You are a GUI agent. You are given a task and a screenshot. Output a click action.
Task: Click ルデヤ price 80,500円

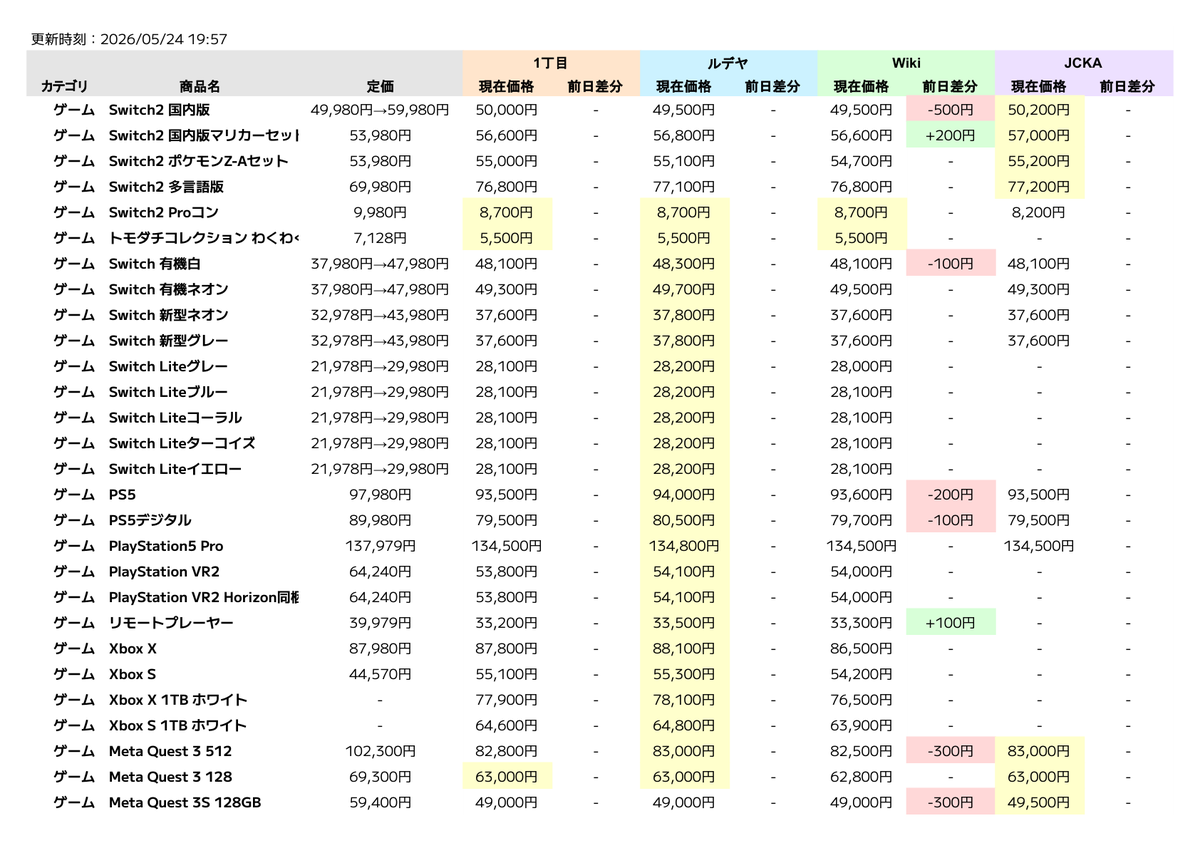tap(685, 520)
